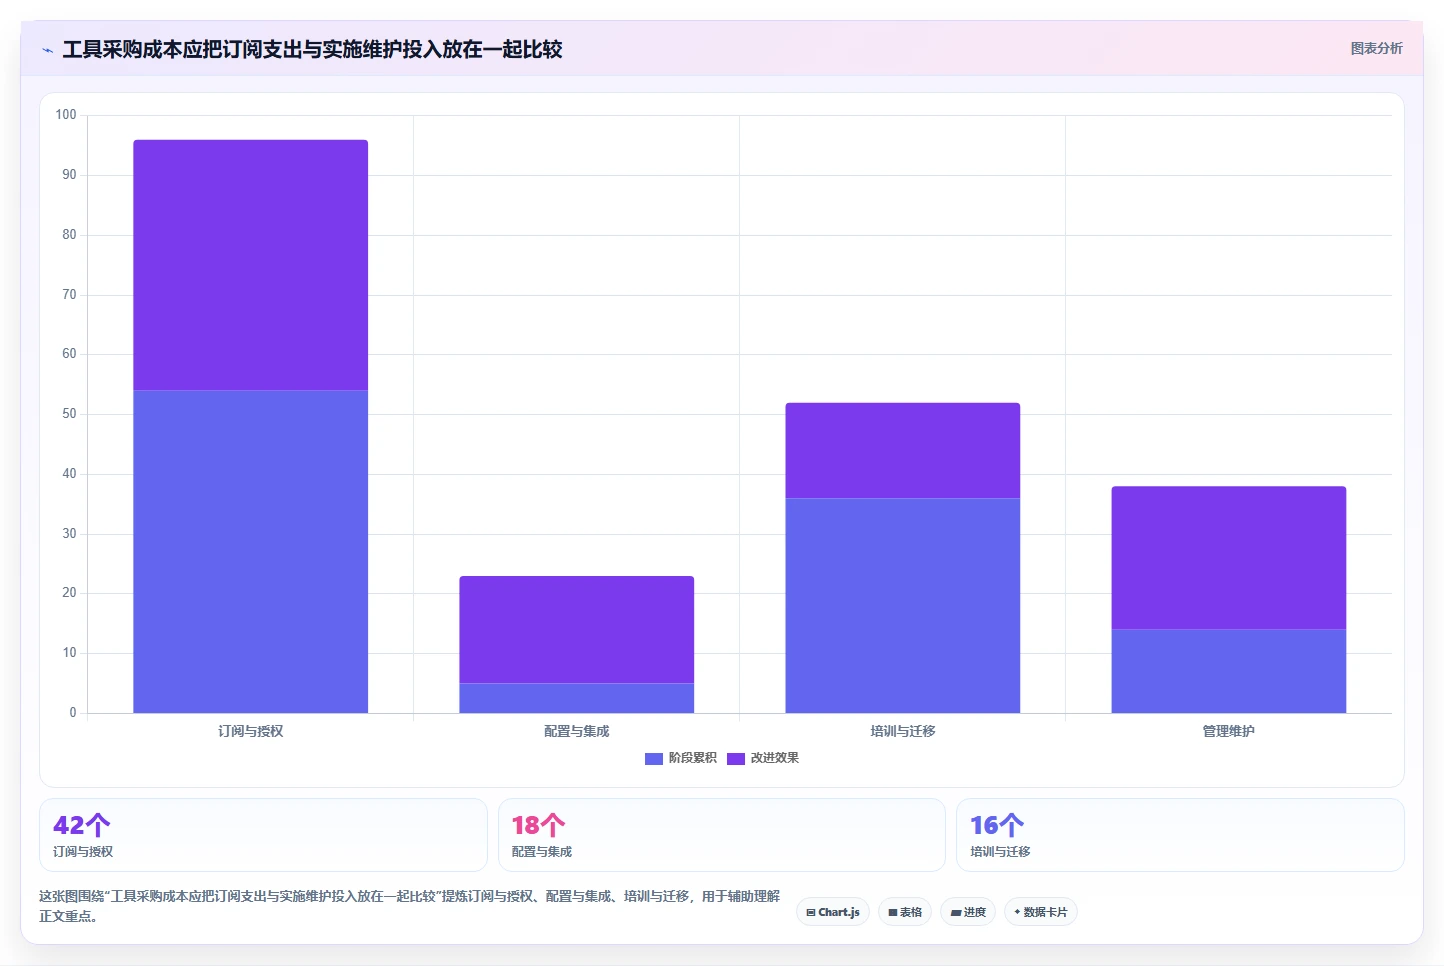The height and width of the screenshot is (966, 1444).
Task: Select the Chart.js tag chip
Action: click(x=833, y=912)
